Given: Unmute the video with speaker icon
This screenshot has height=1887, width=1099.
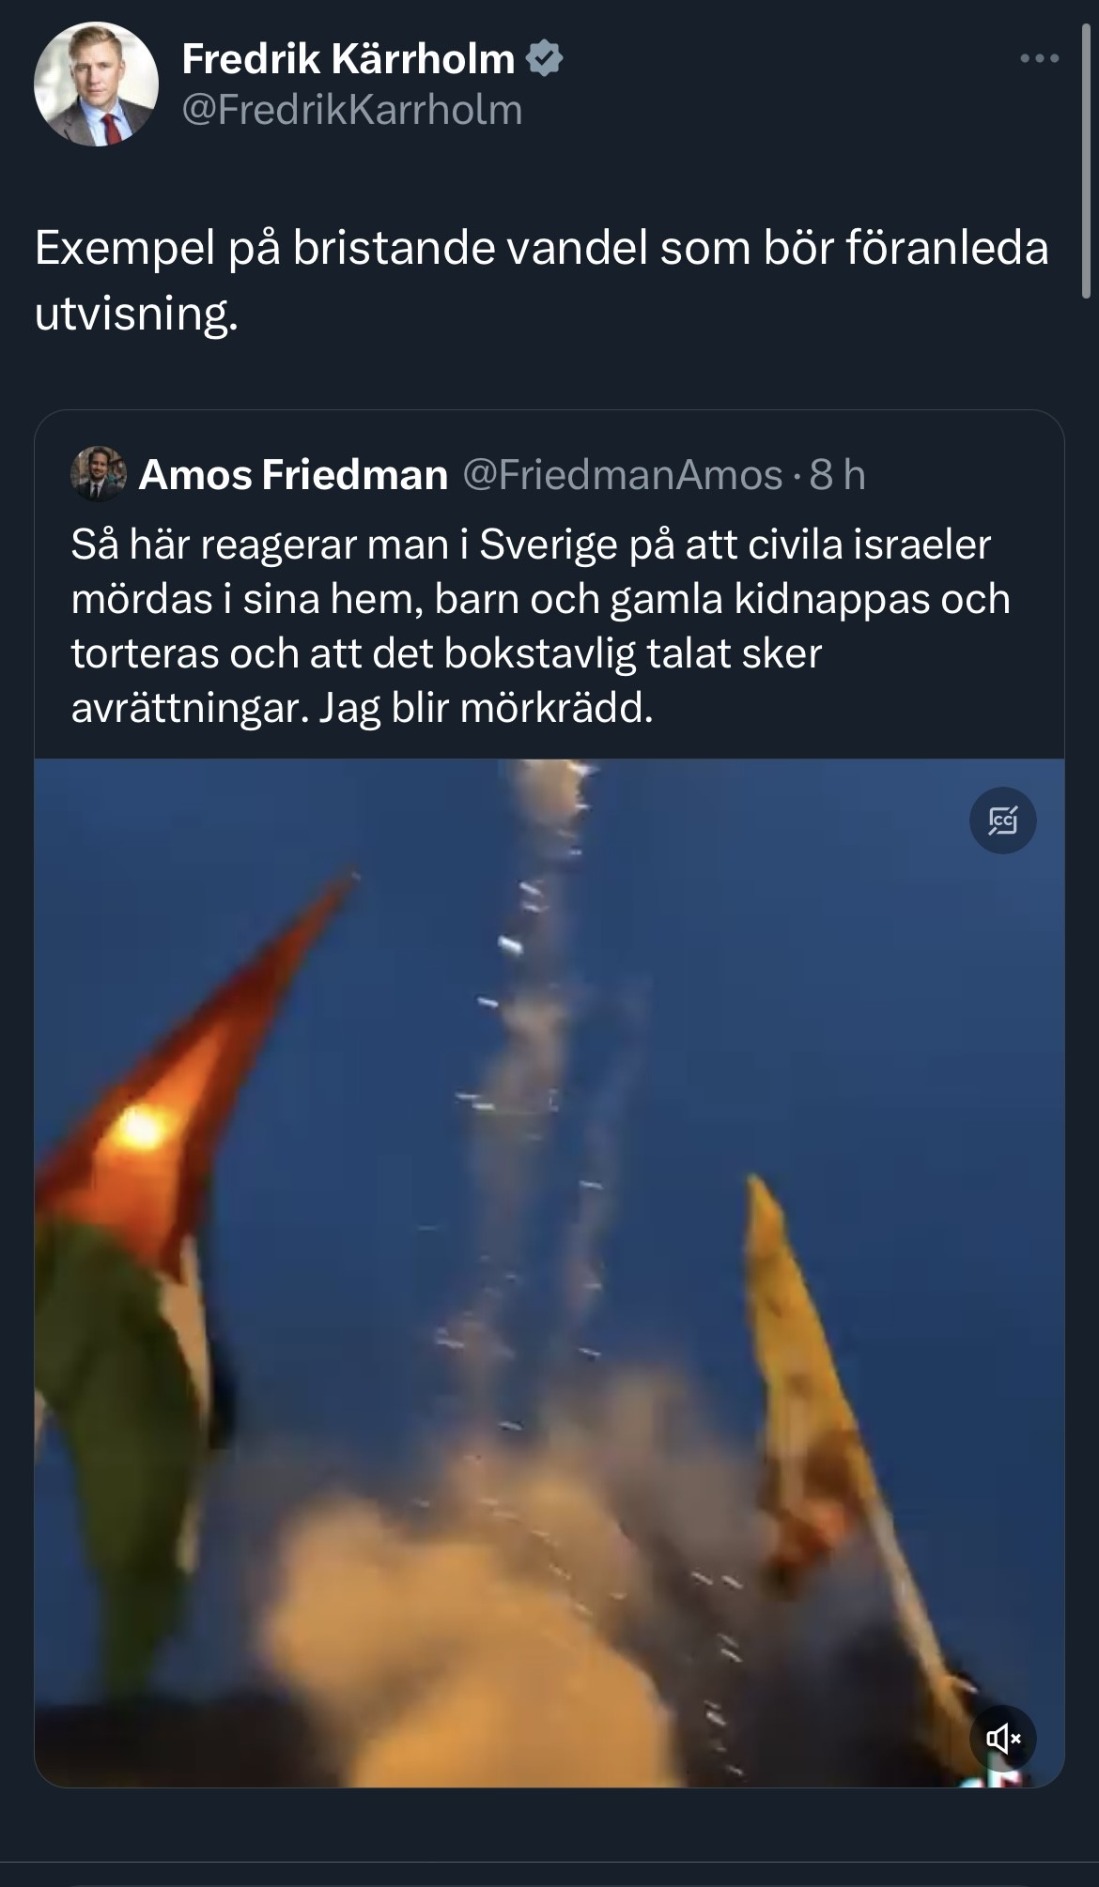Looking at the screenshot, I should pos(1003,1739).
